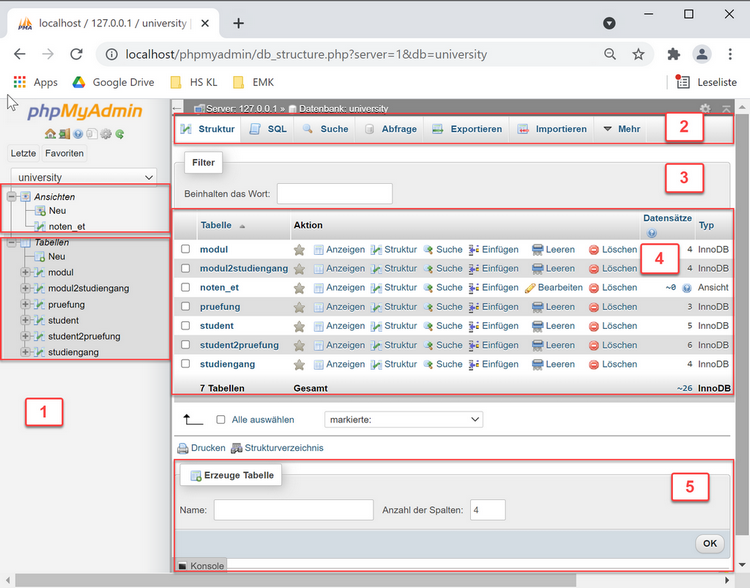
Task: Expand the modul tree node
Action: (x=25, y=272)
